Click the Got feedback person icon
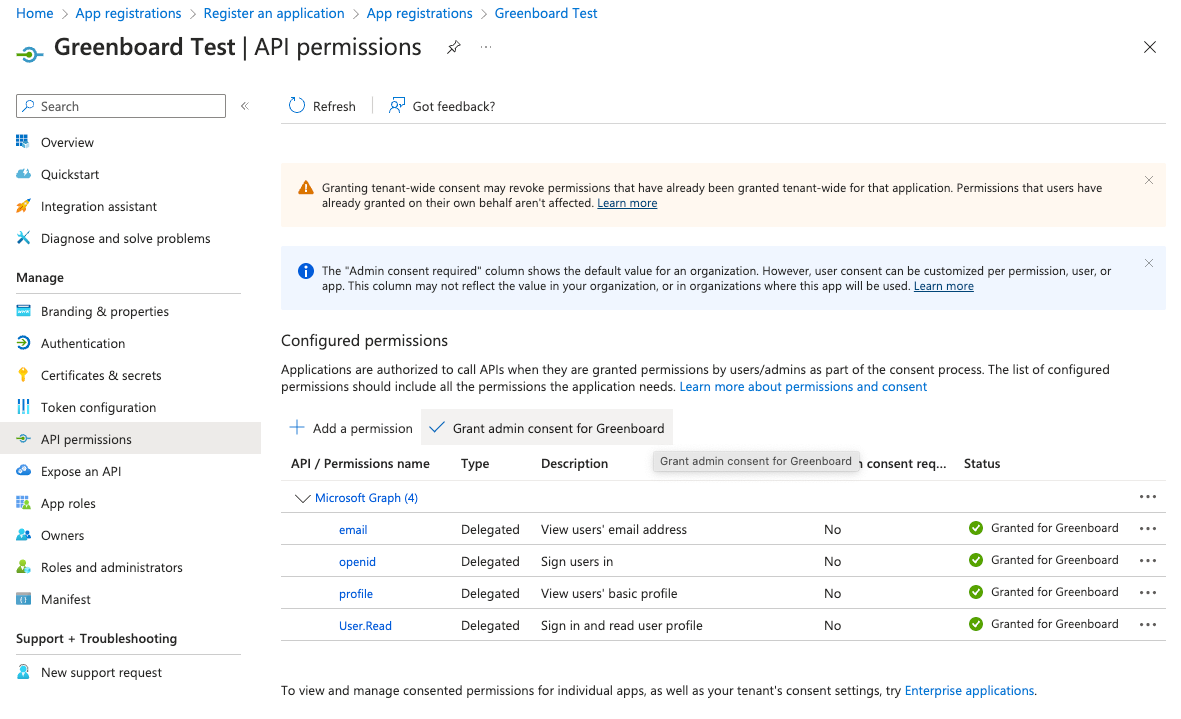This screenshot has width=1181, height=719. (x=397, y=105)
